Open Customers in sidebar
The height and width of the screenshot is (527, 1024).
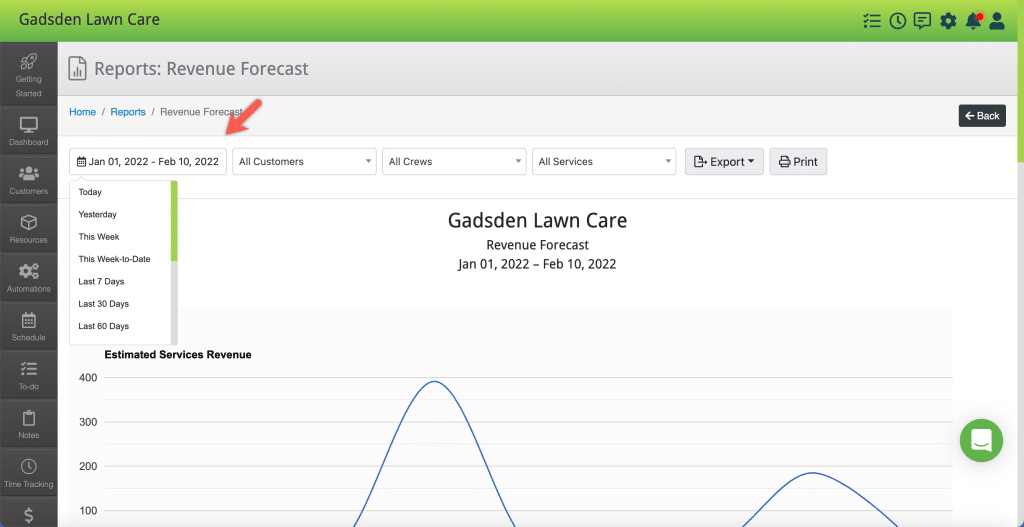pos(29,180)
